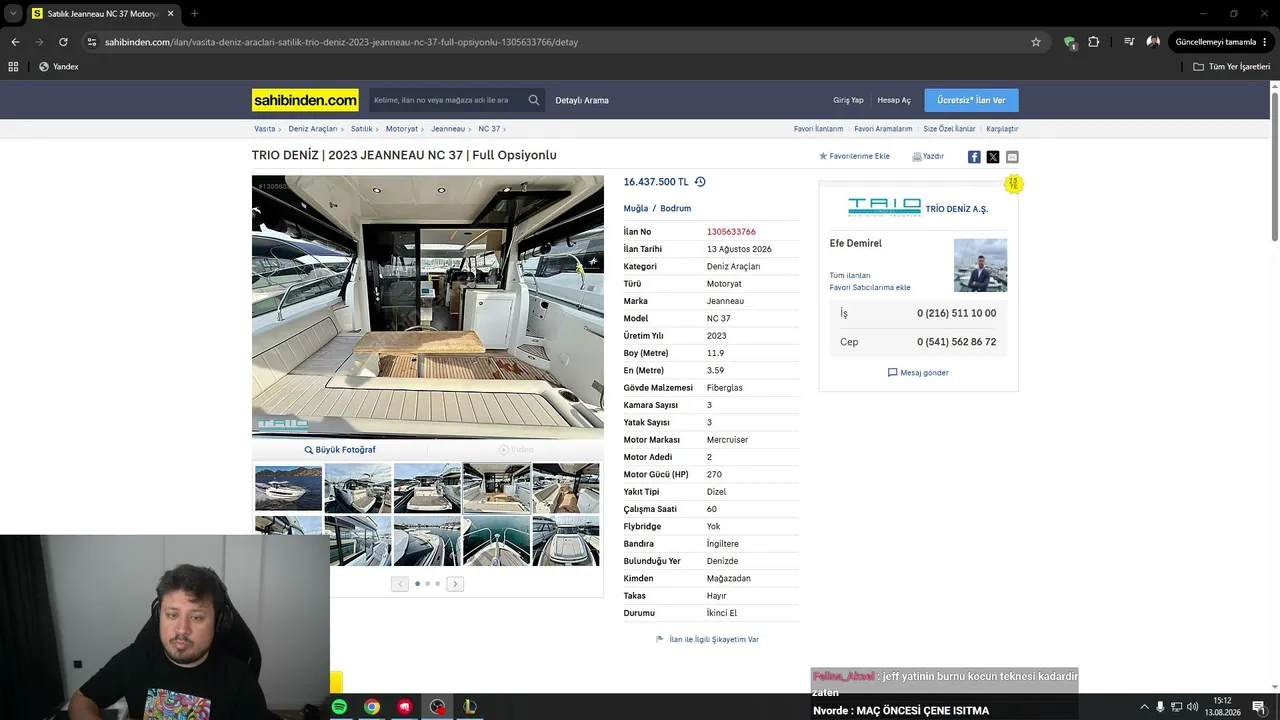Click the search magnifier icon

point(534,100)
